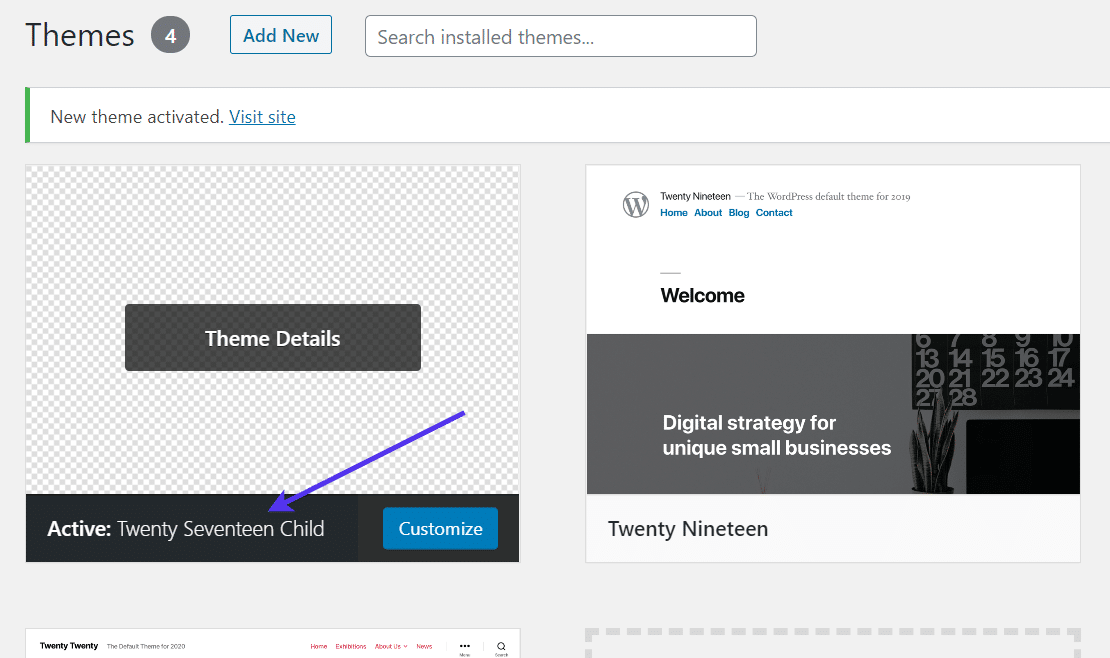Customize the active Twenty Seventeen Child theme
Viewport: 1110px width, 658px height.
(440, 528)
